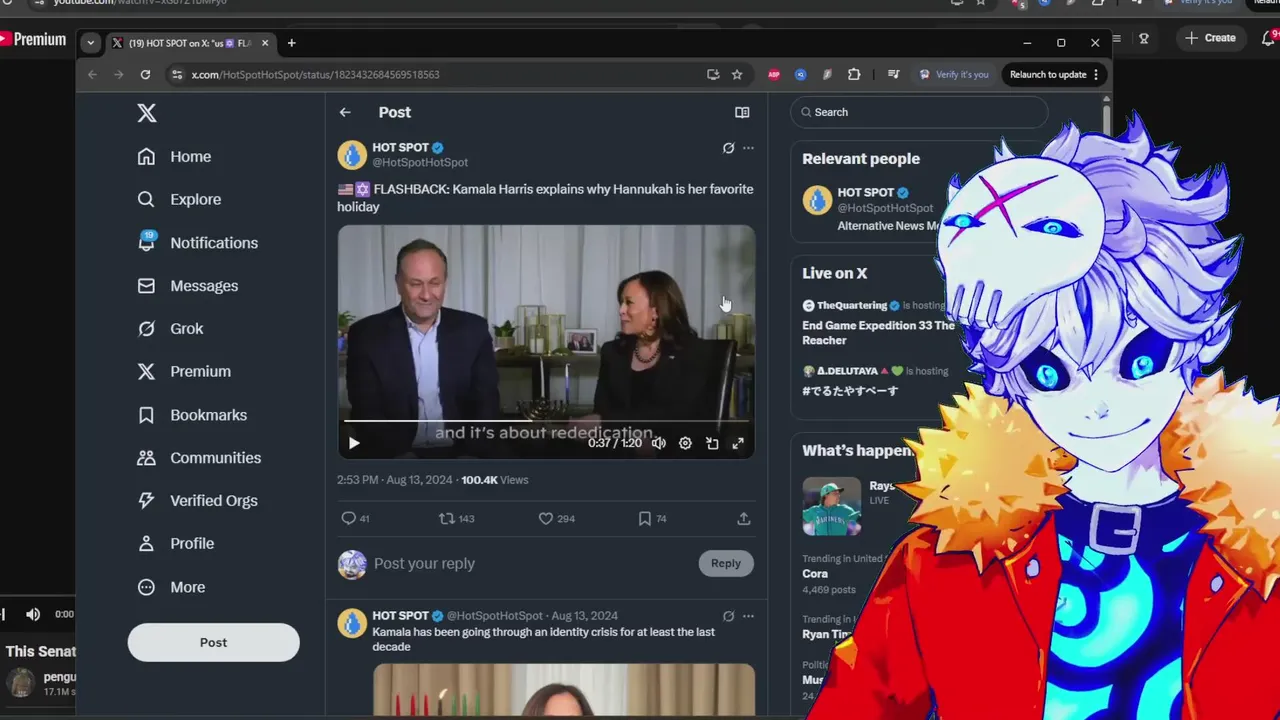Image resolution: width=1280 pixels, height=720 pixels.
Task: Open @HotSpotHotSpot handle on main post
Action: (x=420, y=162)
